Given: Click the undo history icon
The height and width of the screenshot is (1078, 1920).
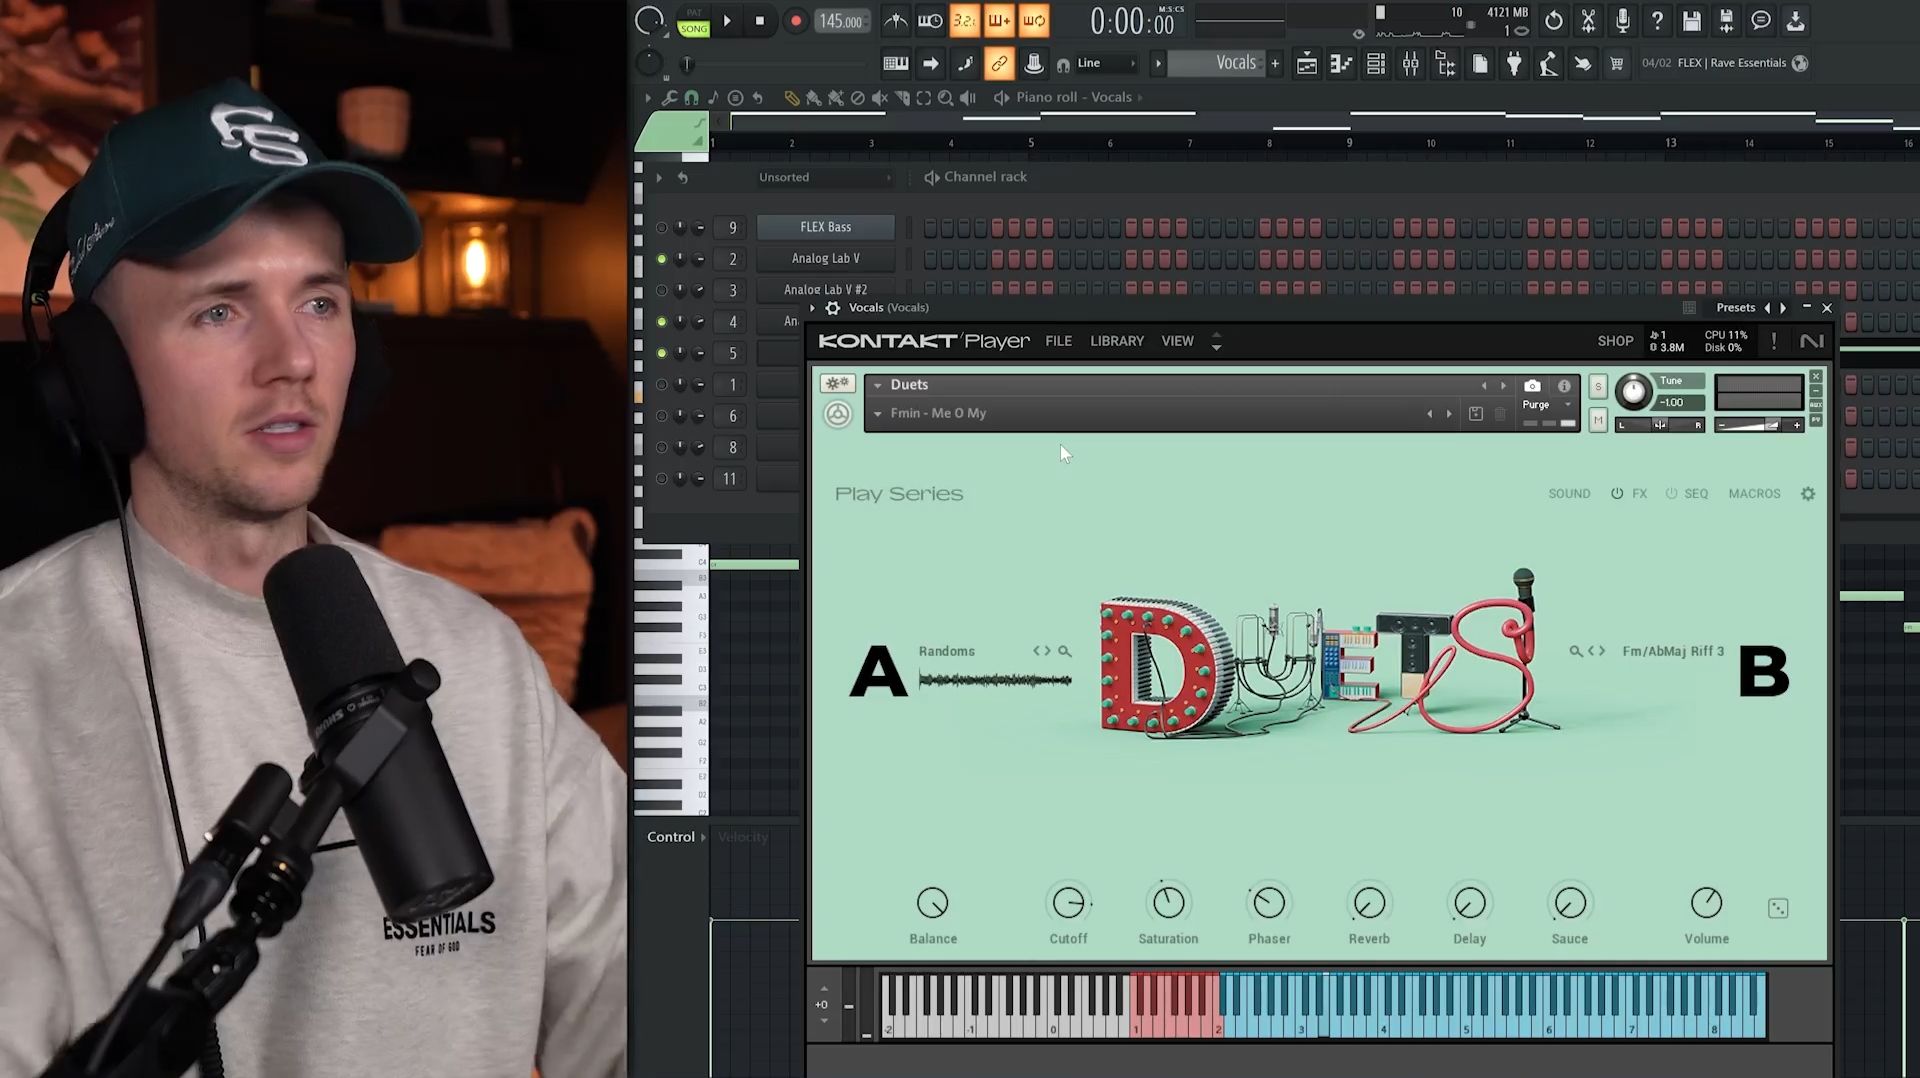Looking at the screenshot, I should tap(1553, 21).
